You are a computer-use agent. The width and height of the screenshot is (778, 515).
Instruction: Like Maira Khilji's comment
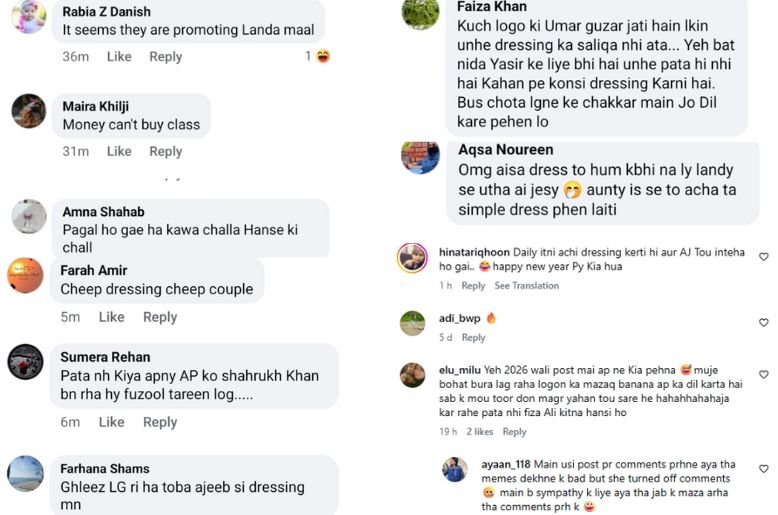(x=119, y=151)
